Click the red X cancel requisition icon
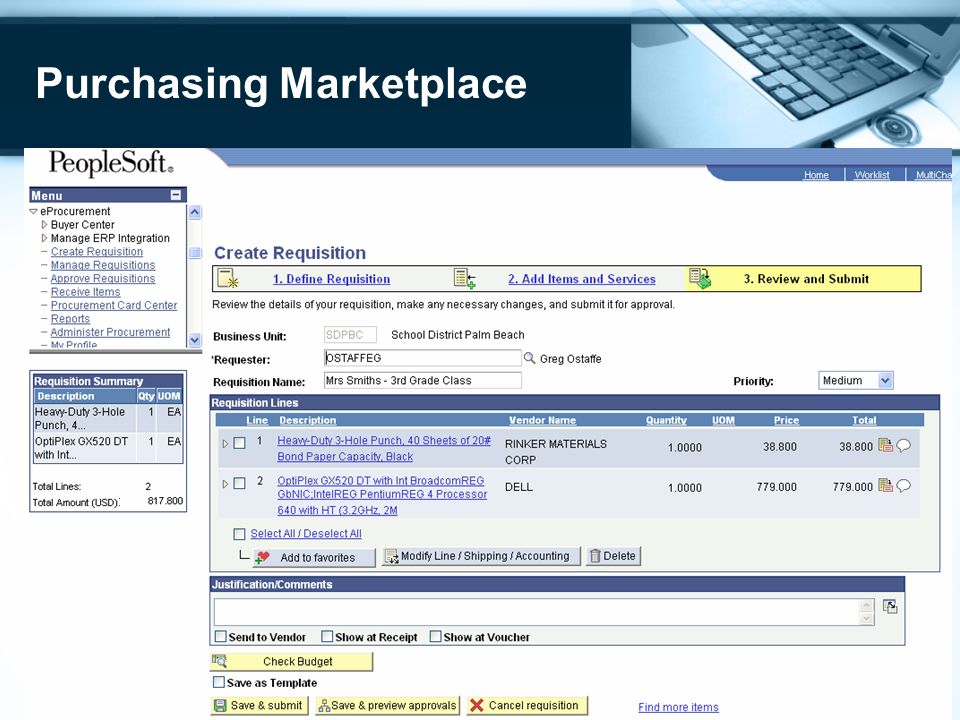Screen dimensions: 960x720 (476, 705)
